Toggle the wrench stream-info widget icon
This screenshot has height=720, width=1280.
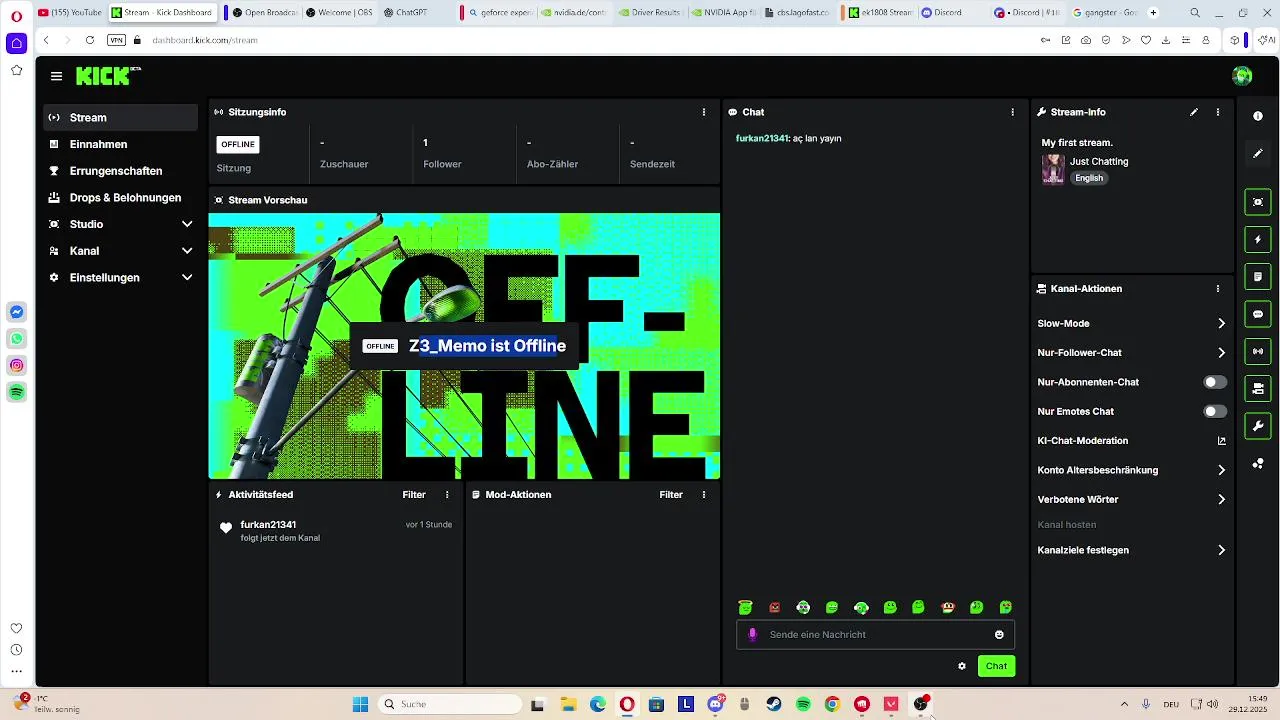(1258, 426)
